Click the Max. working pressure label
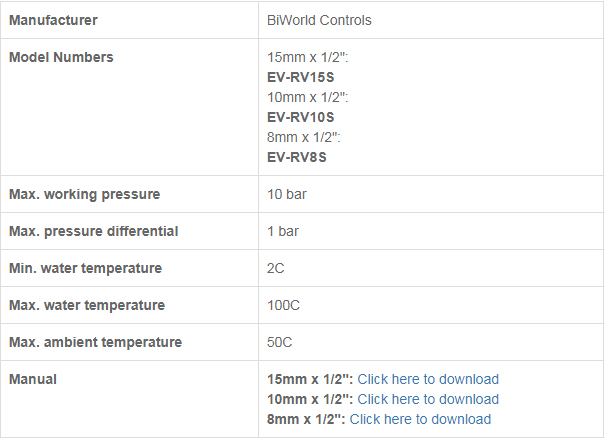The height and width of the screenshot is (439, 605). 84,194
